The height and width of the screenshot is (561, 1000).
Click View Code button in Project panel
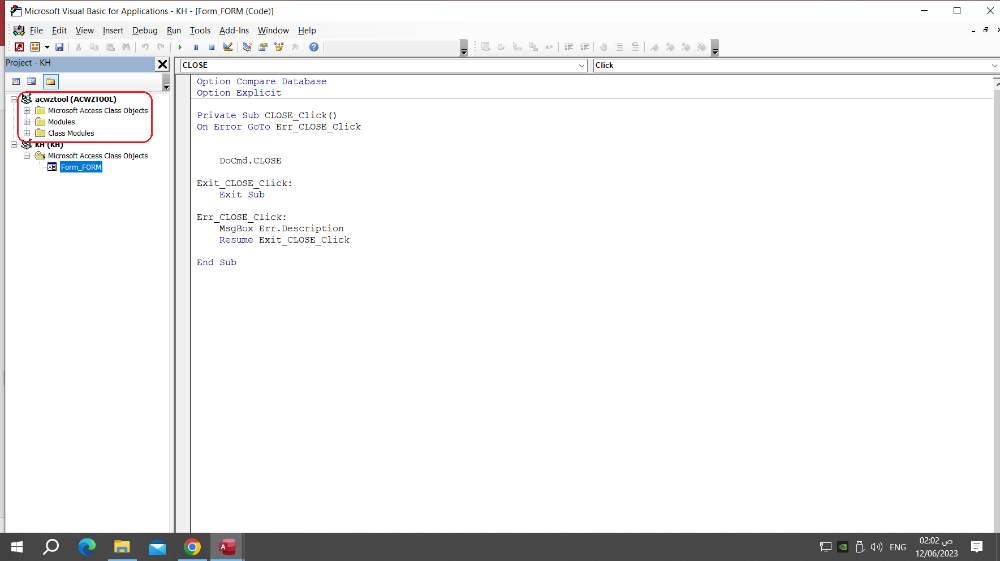(x=16, y=81)
